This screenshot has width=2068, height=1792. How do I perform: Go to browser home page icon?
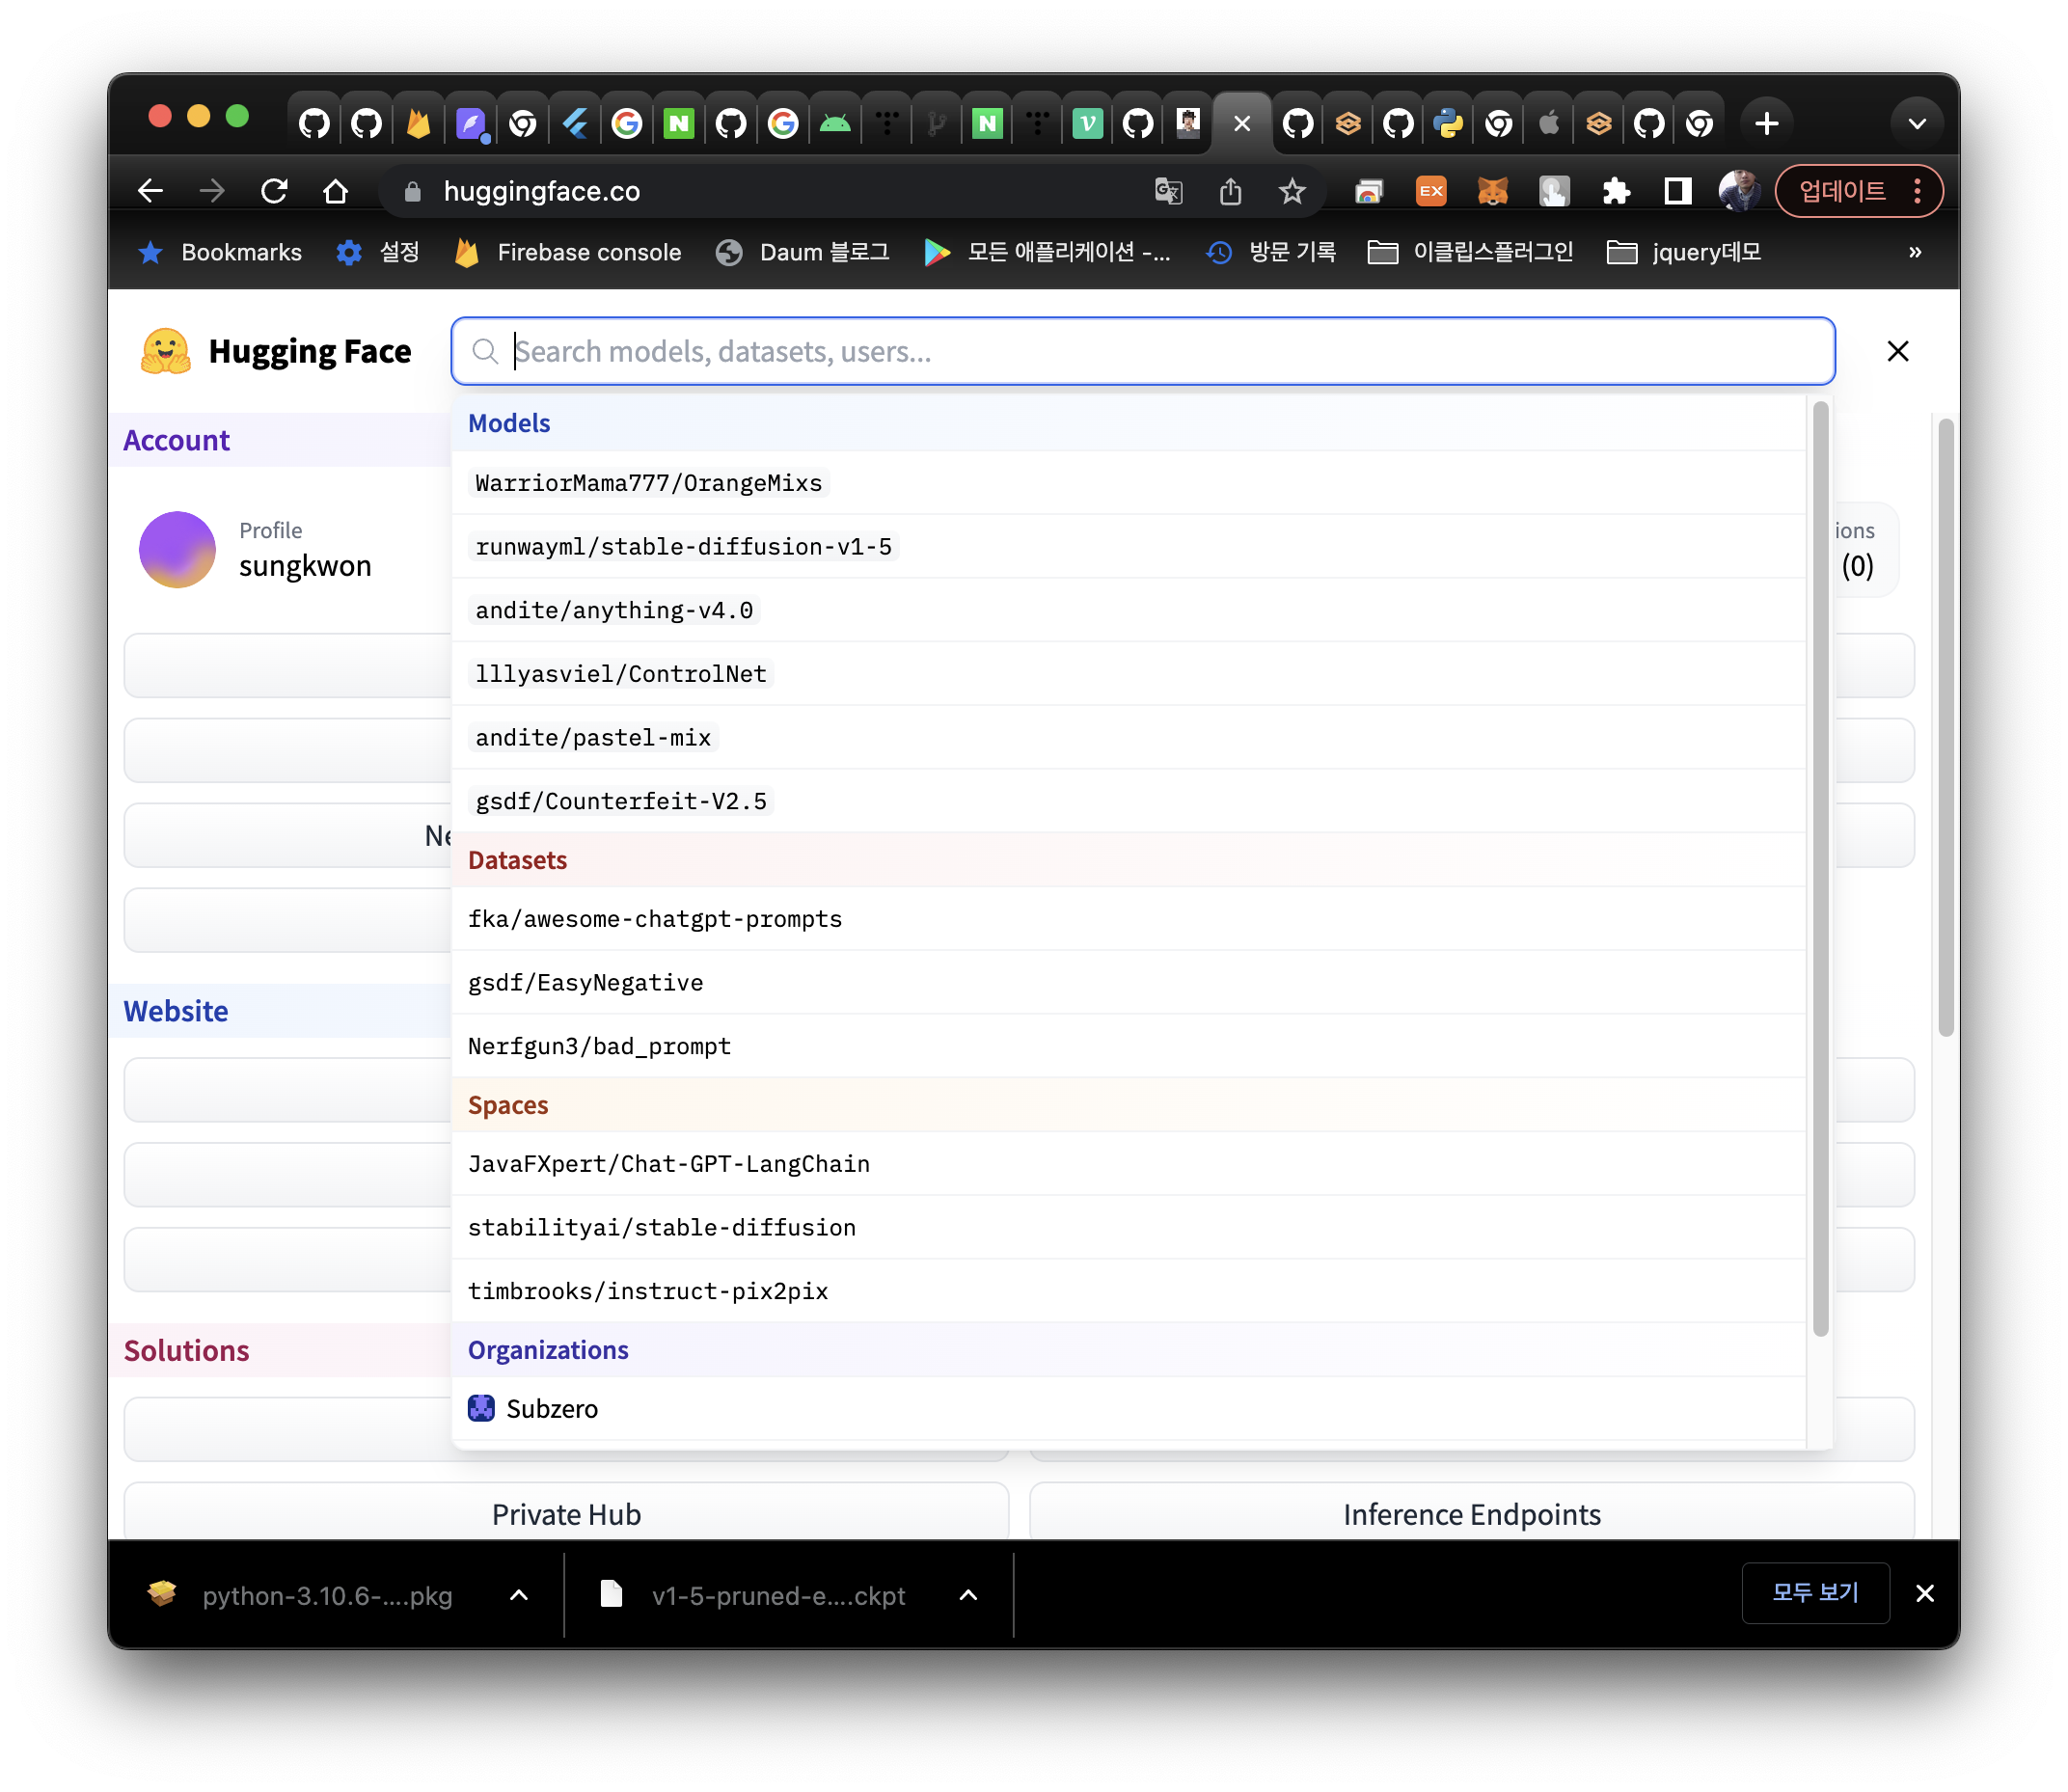pyautogui.click(x=335, y=191)
